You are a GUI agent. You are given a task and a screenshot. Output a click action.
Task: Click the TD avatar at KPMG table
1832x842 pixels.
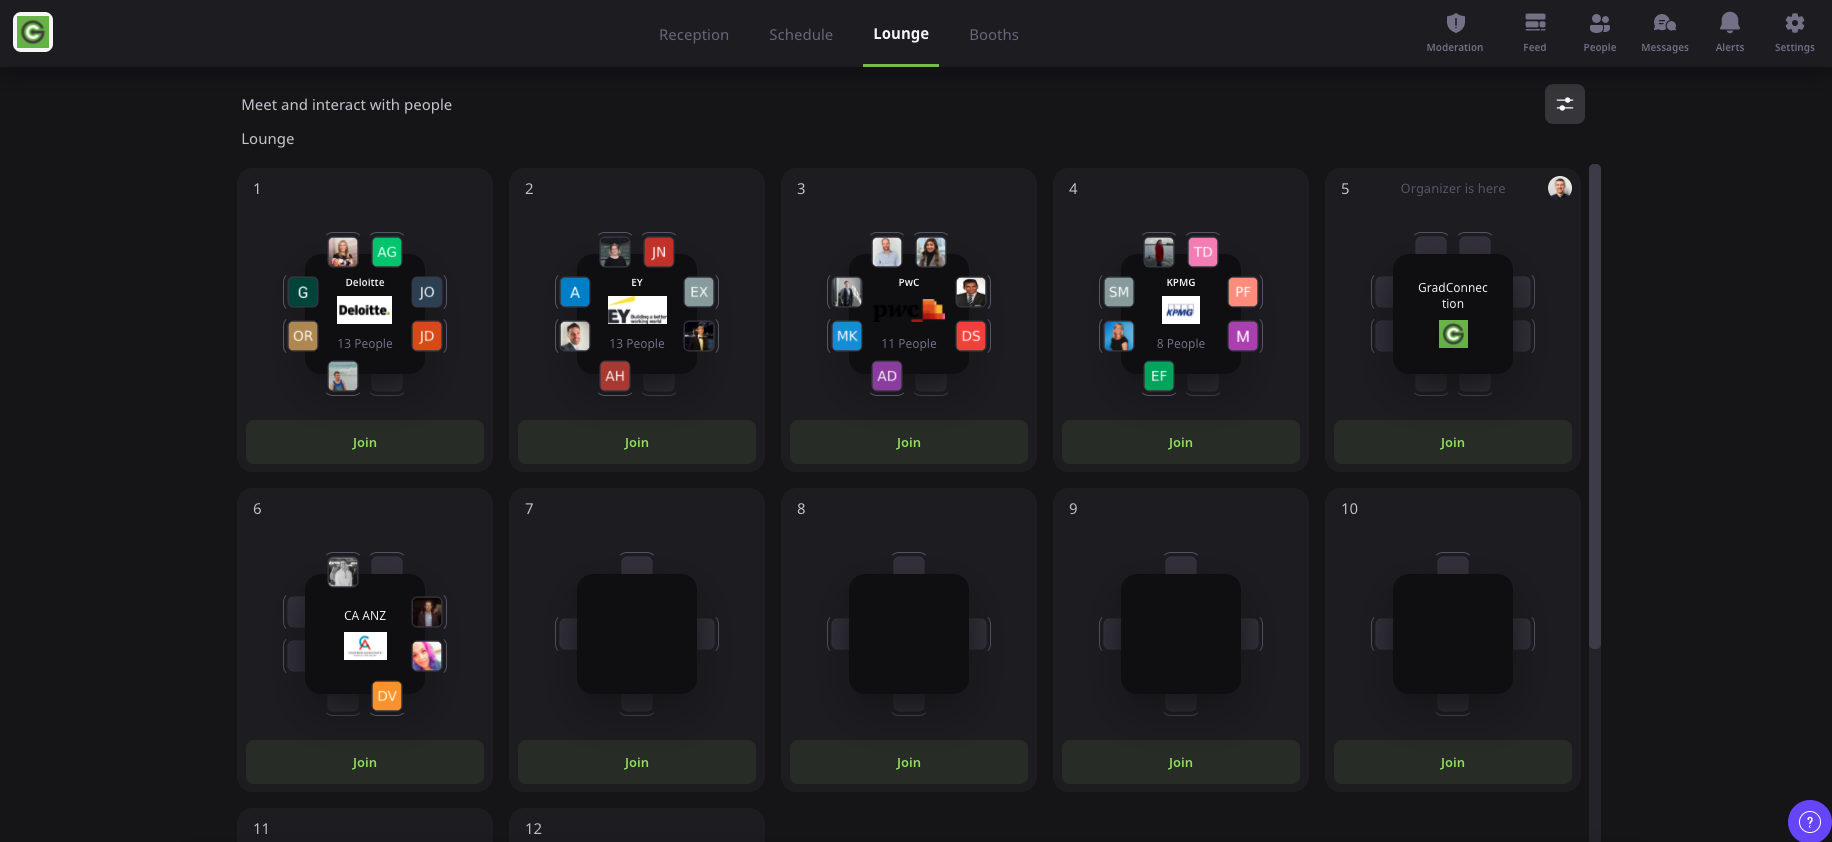[x=1203, y=252]
